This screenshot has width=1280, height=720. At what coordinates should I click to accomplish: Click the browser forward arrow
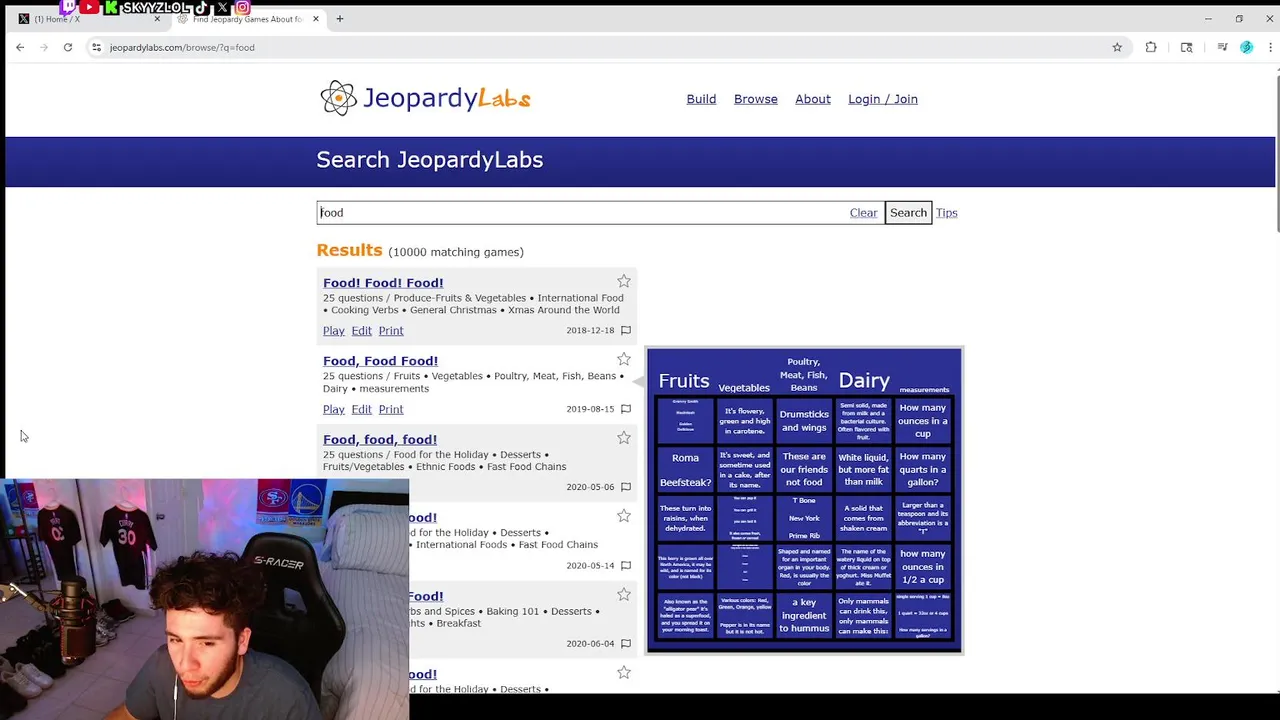tap(44, 47)
